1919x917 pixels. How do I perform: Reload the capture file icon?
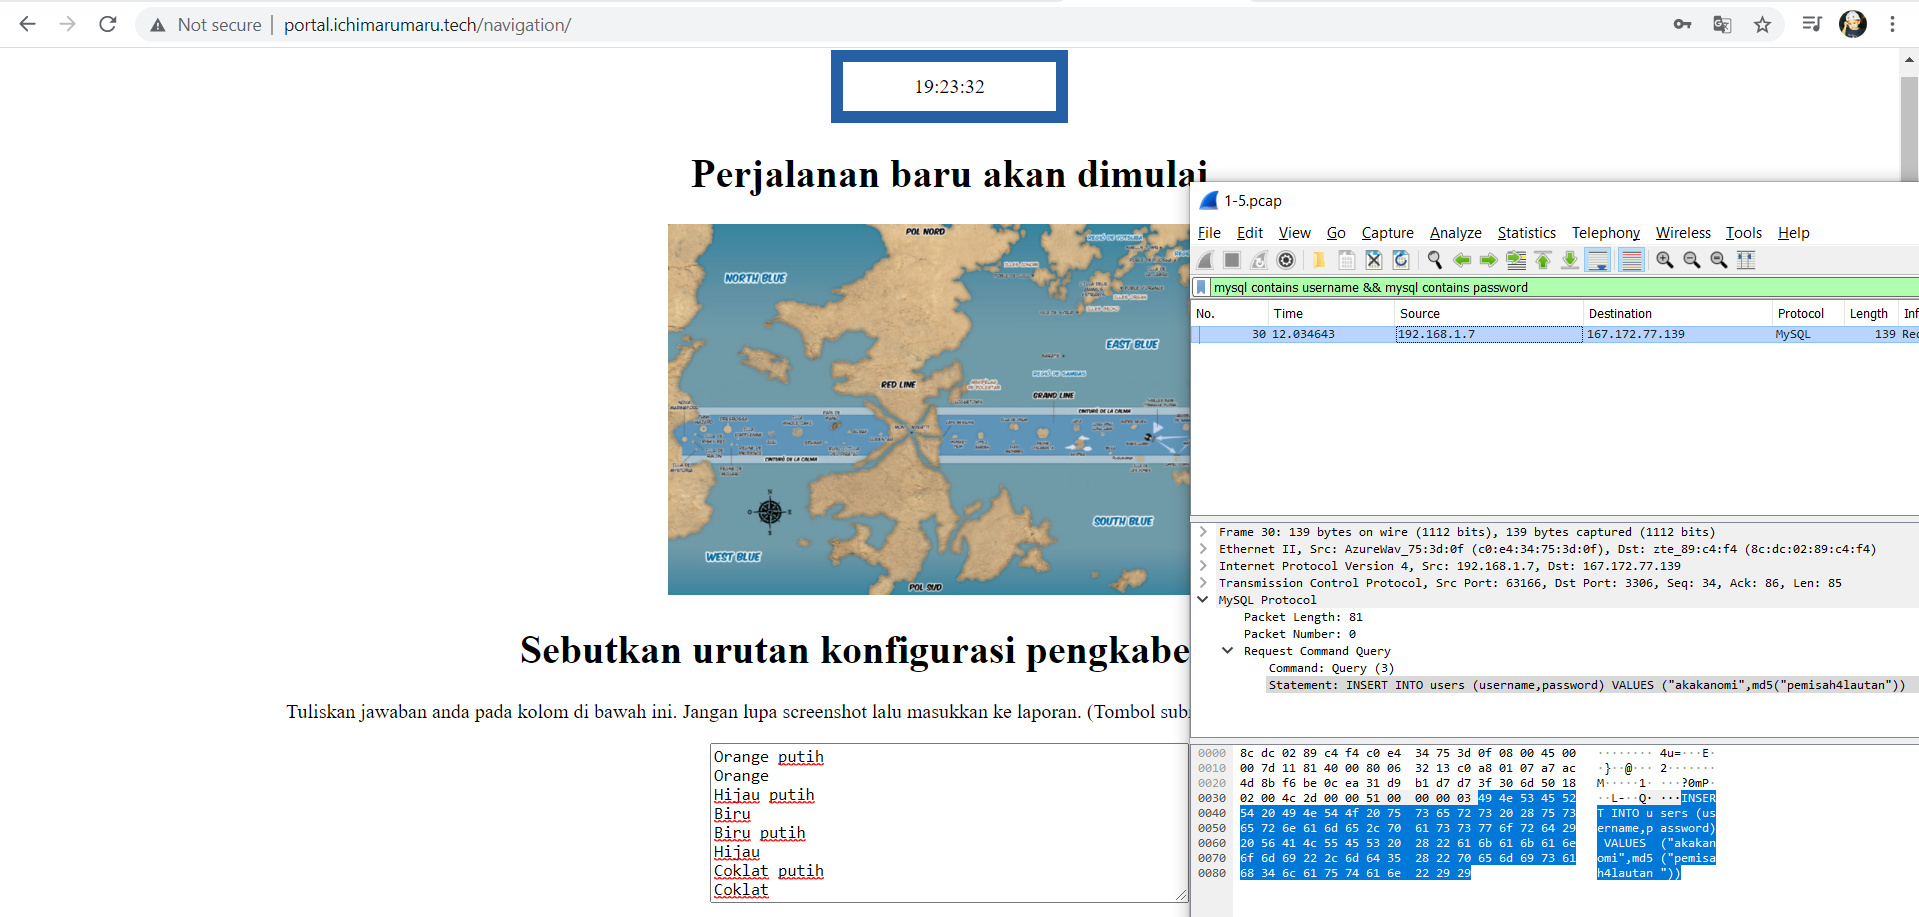(x=1401, y=260)
